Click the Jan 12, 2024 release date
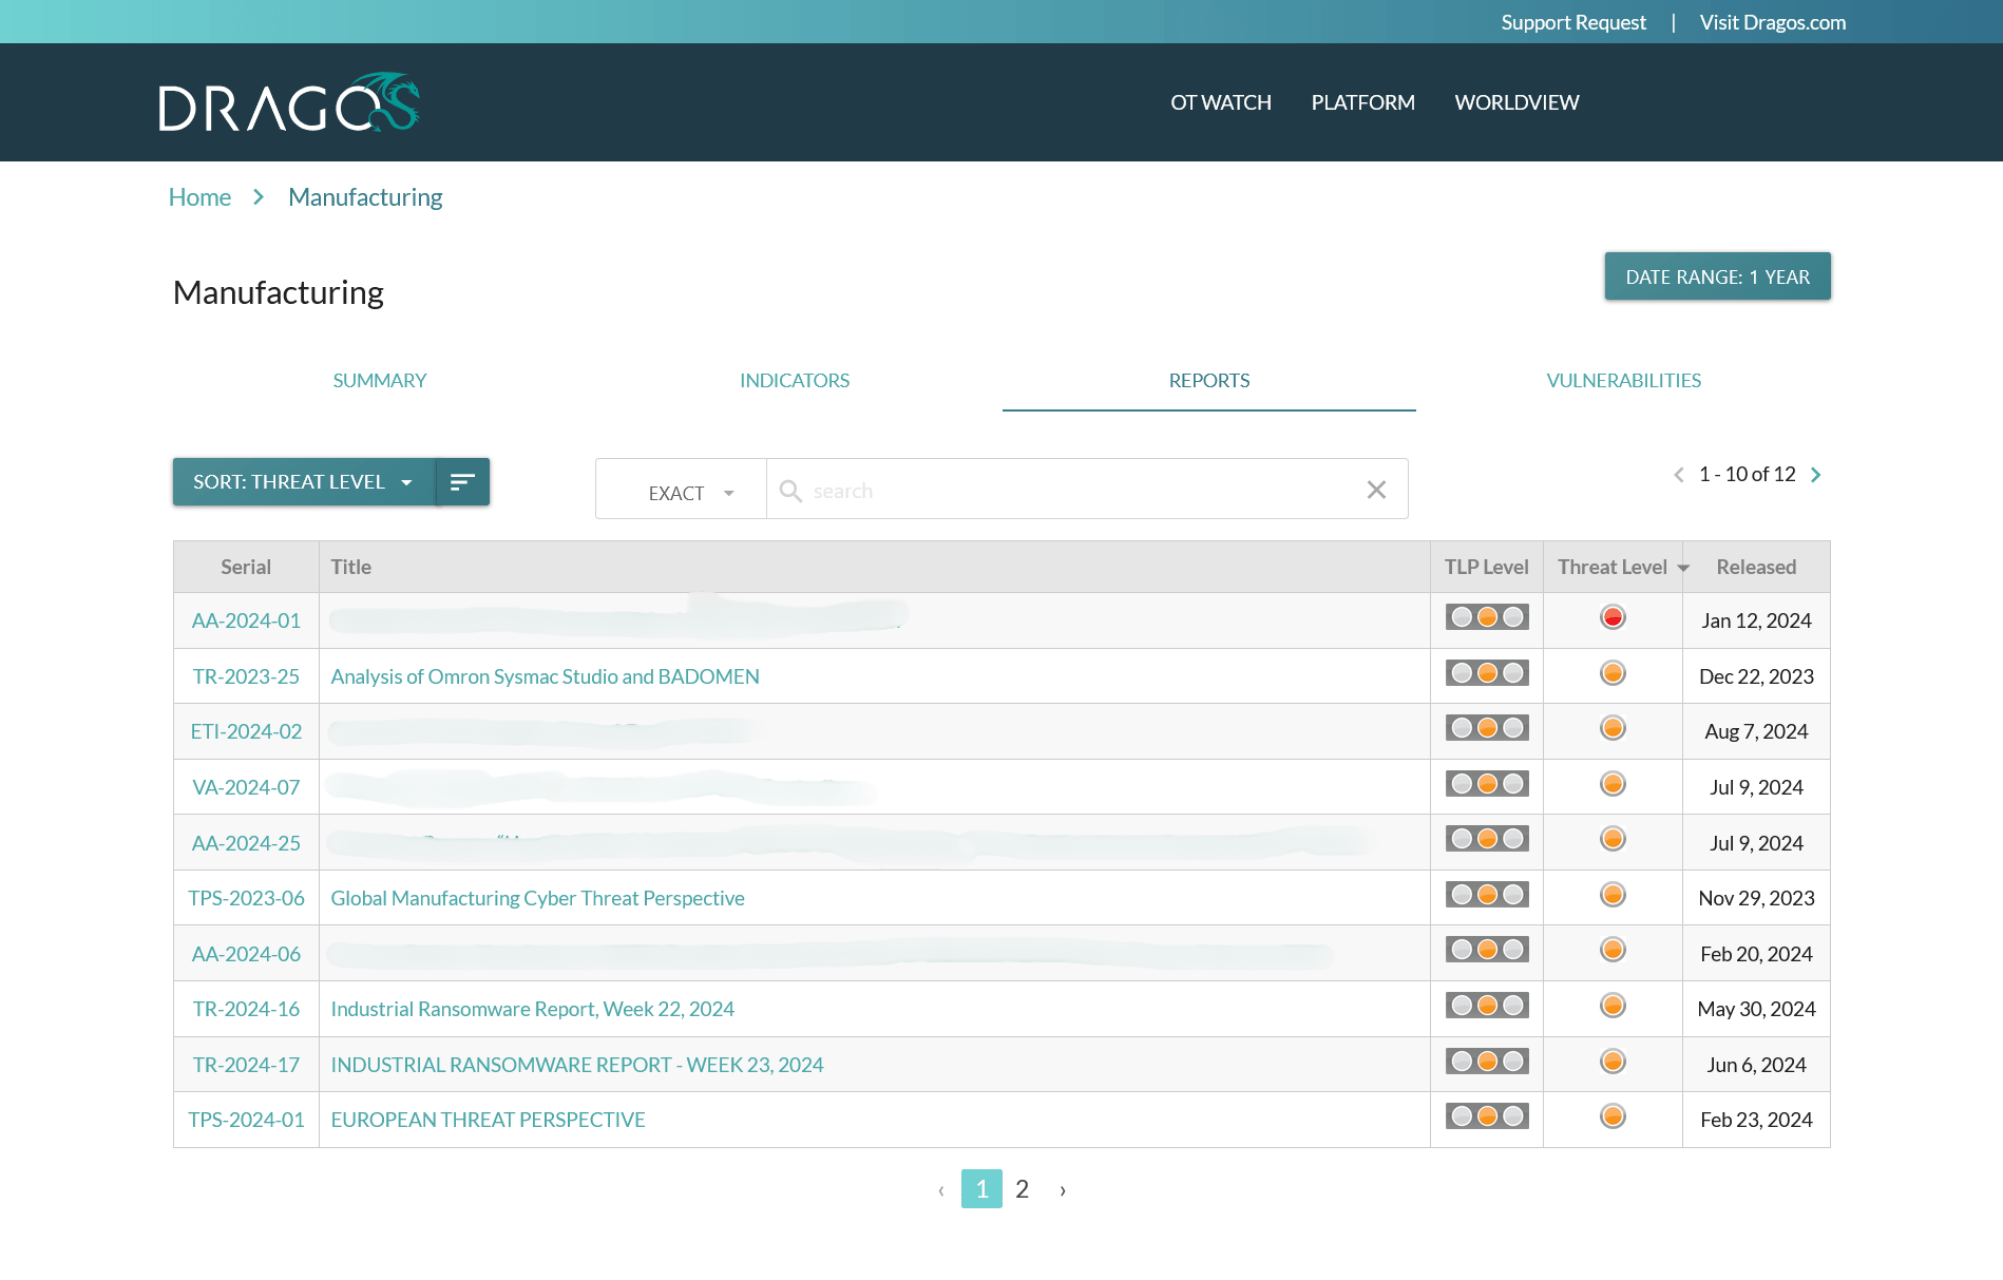The height and width of the screenshot is (1280, 2003). [x=1756, y=620]
